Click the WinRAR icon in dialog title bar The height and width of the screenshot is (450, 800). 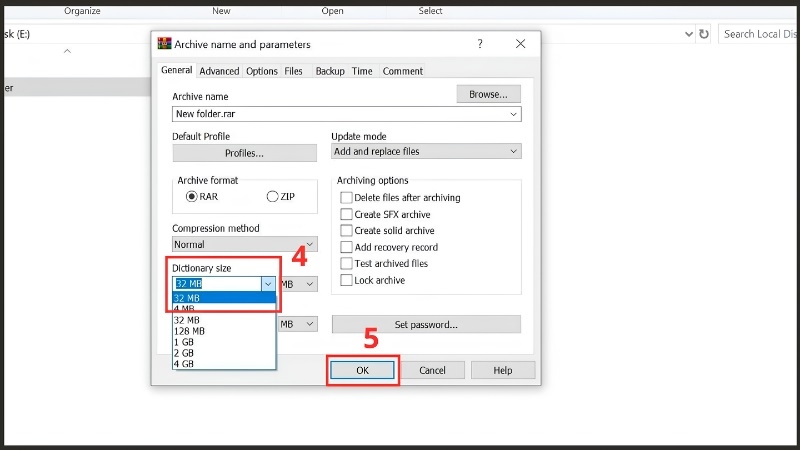click(x=164, y=44)
